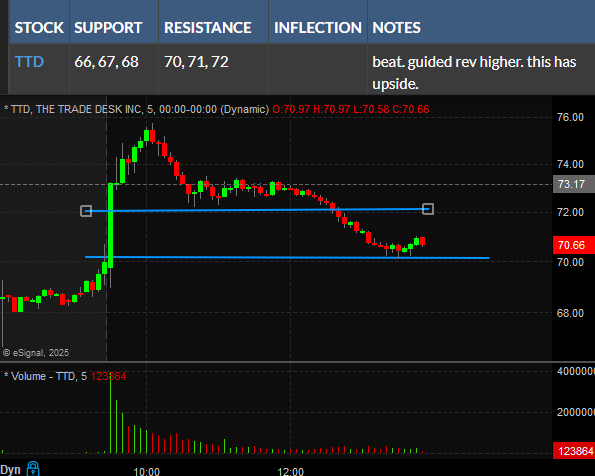Click the 123864 volume value marker
This screenshot has width=595, height=476.
pyautogui.click(x=574, y=451)
